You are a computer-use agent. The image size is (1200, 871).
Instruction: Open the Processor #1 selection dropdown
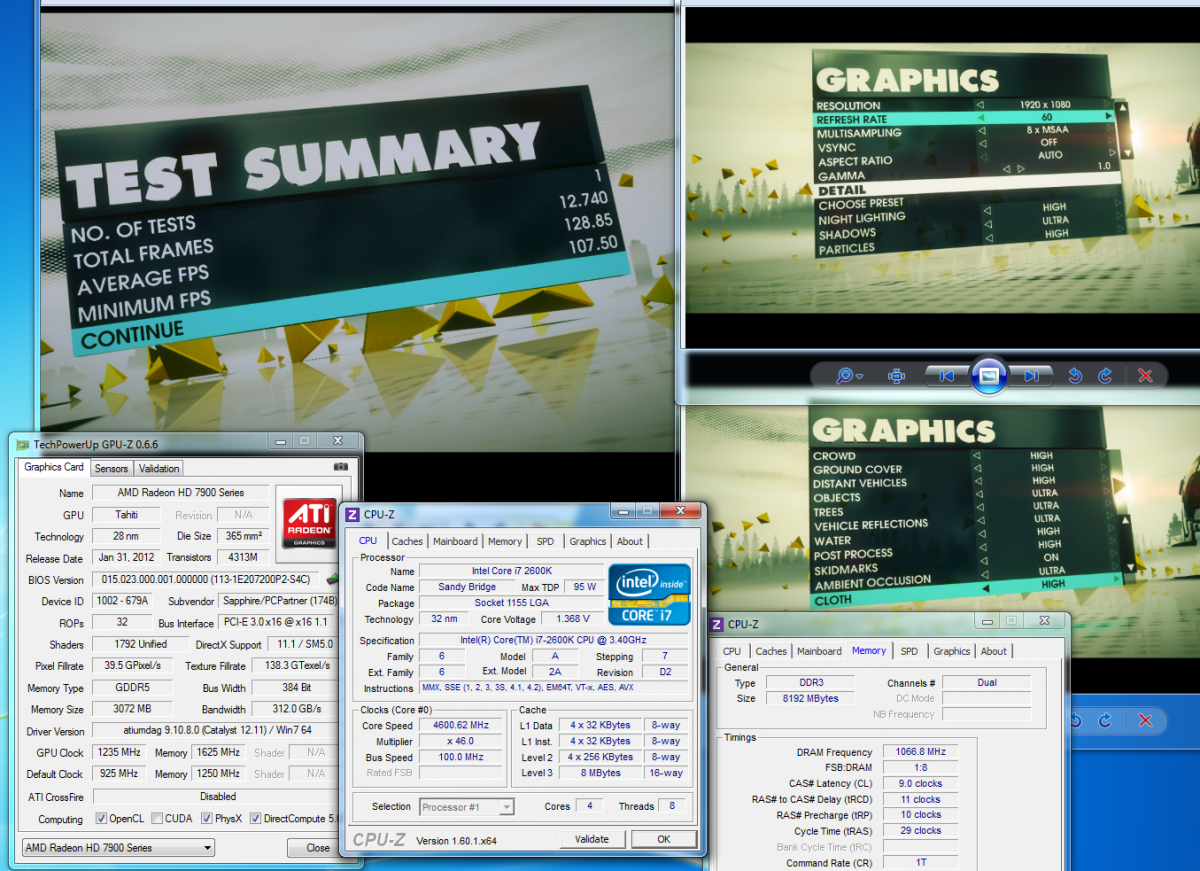click(466, 807)
